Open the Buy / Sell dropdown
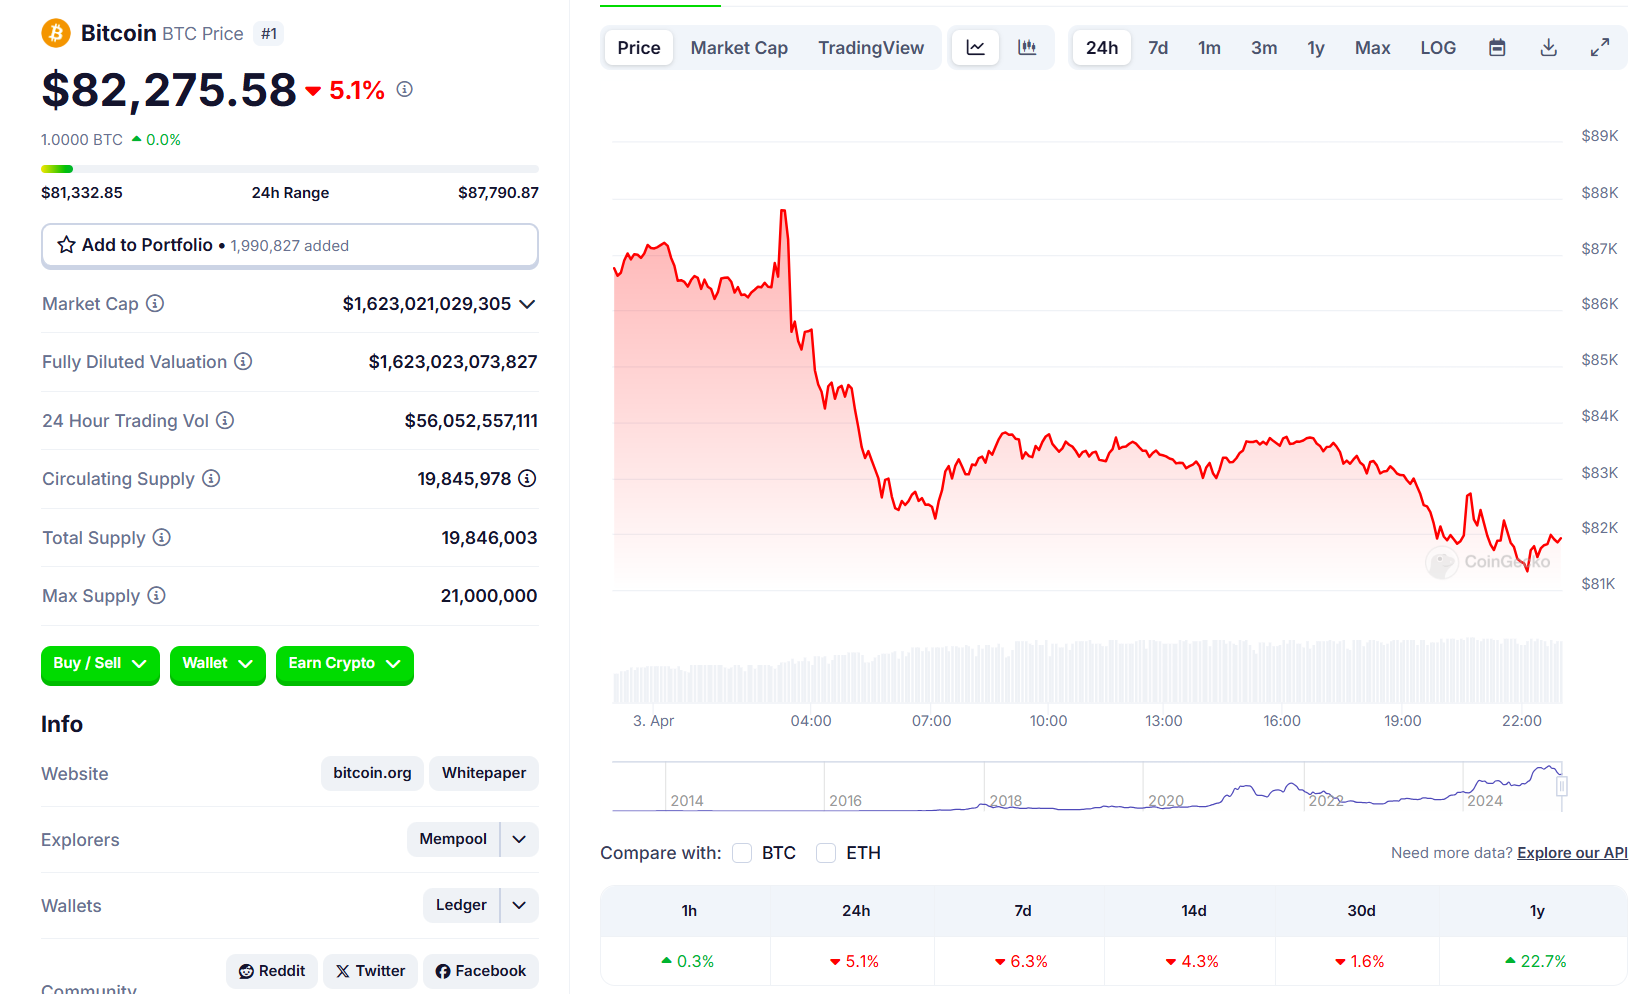This screenshot has height=994, width=1643. pos(100,664)
